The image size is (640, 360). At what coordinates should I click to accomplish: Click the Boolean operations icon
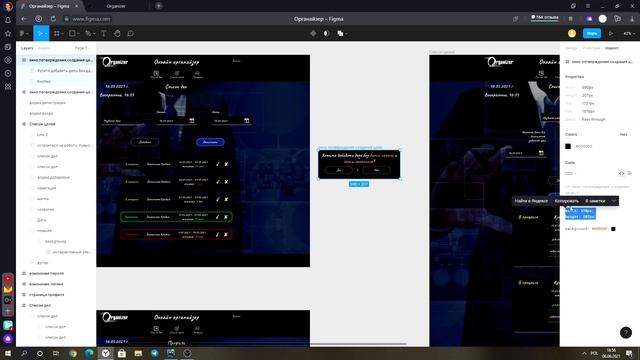point(340,33)
